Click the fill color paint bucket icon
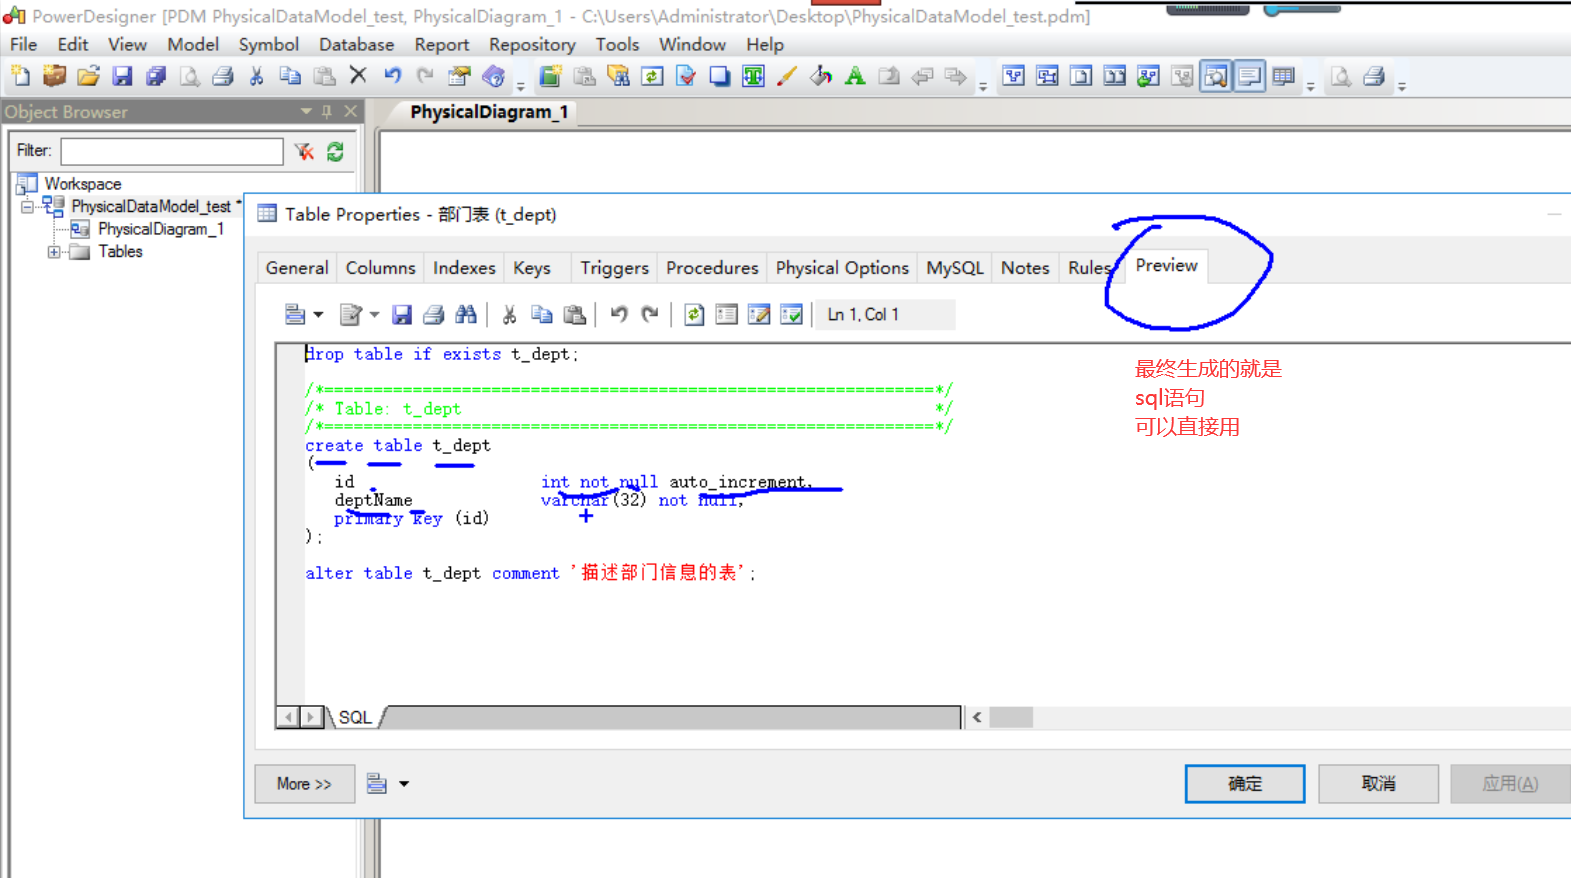This screenshot has width=1571, height=878. click(821, 76)
